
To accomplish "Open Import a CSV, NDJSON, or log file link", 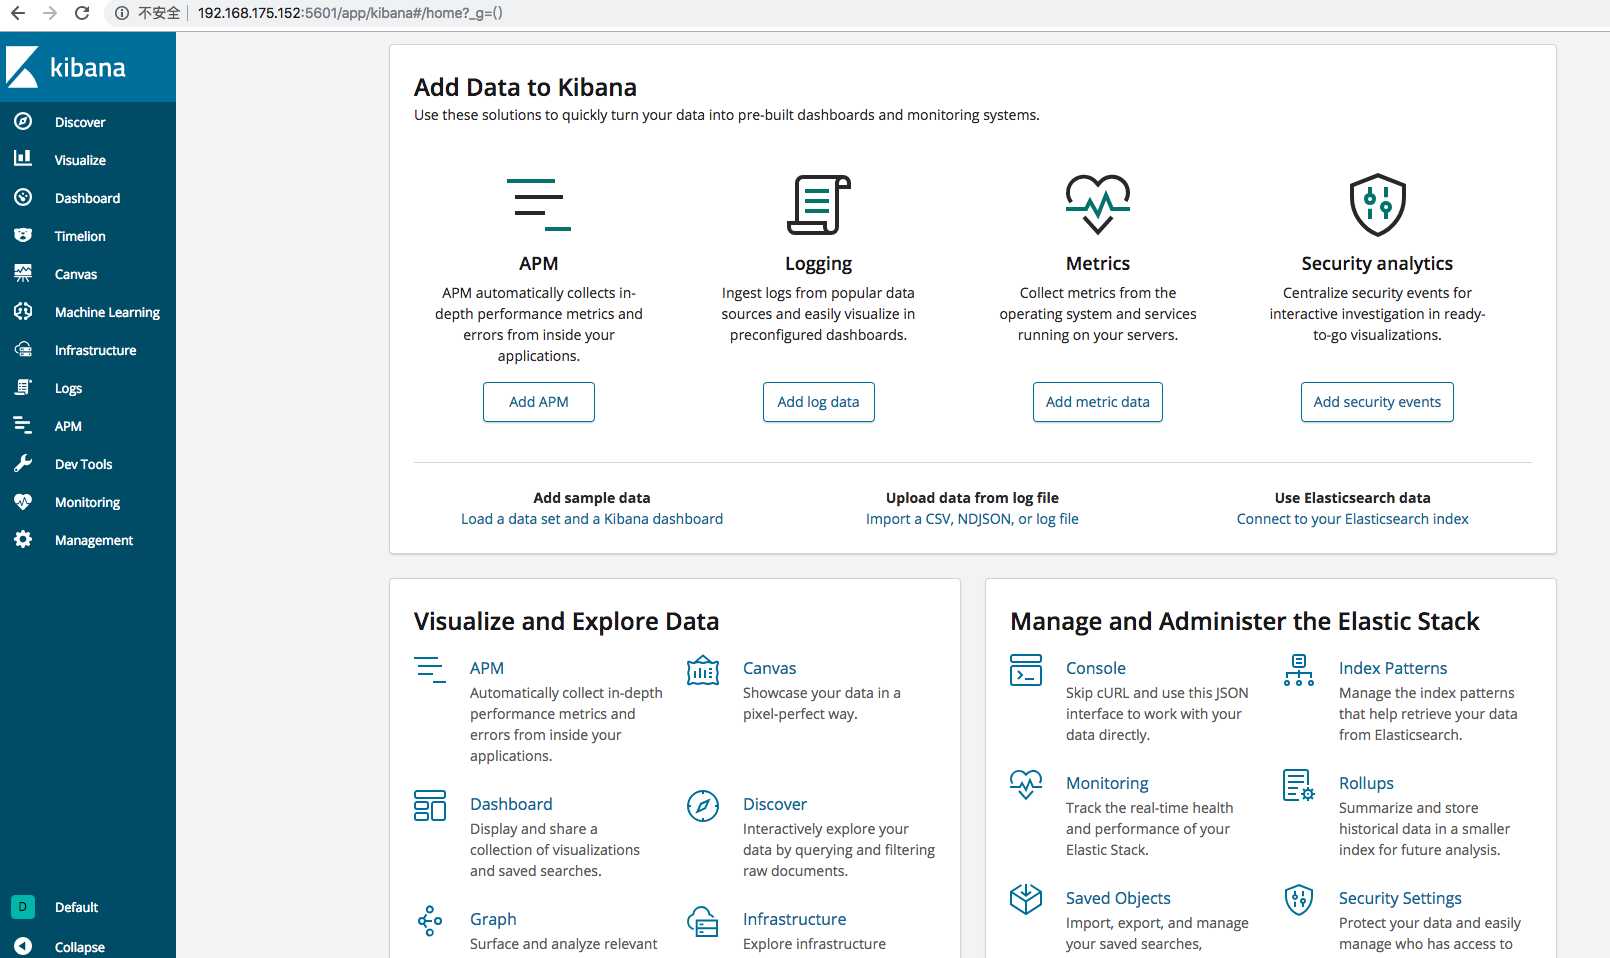I will coord(972,519).
